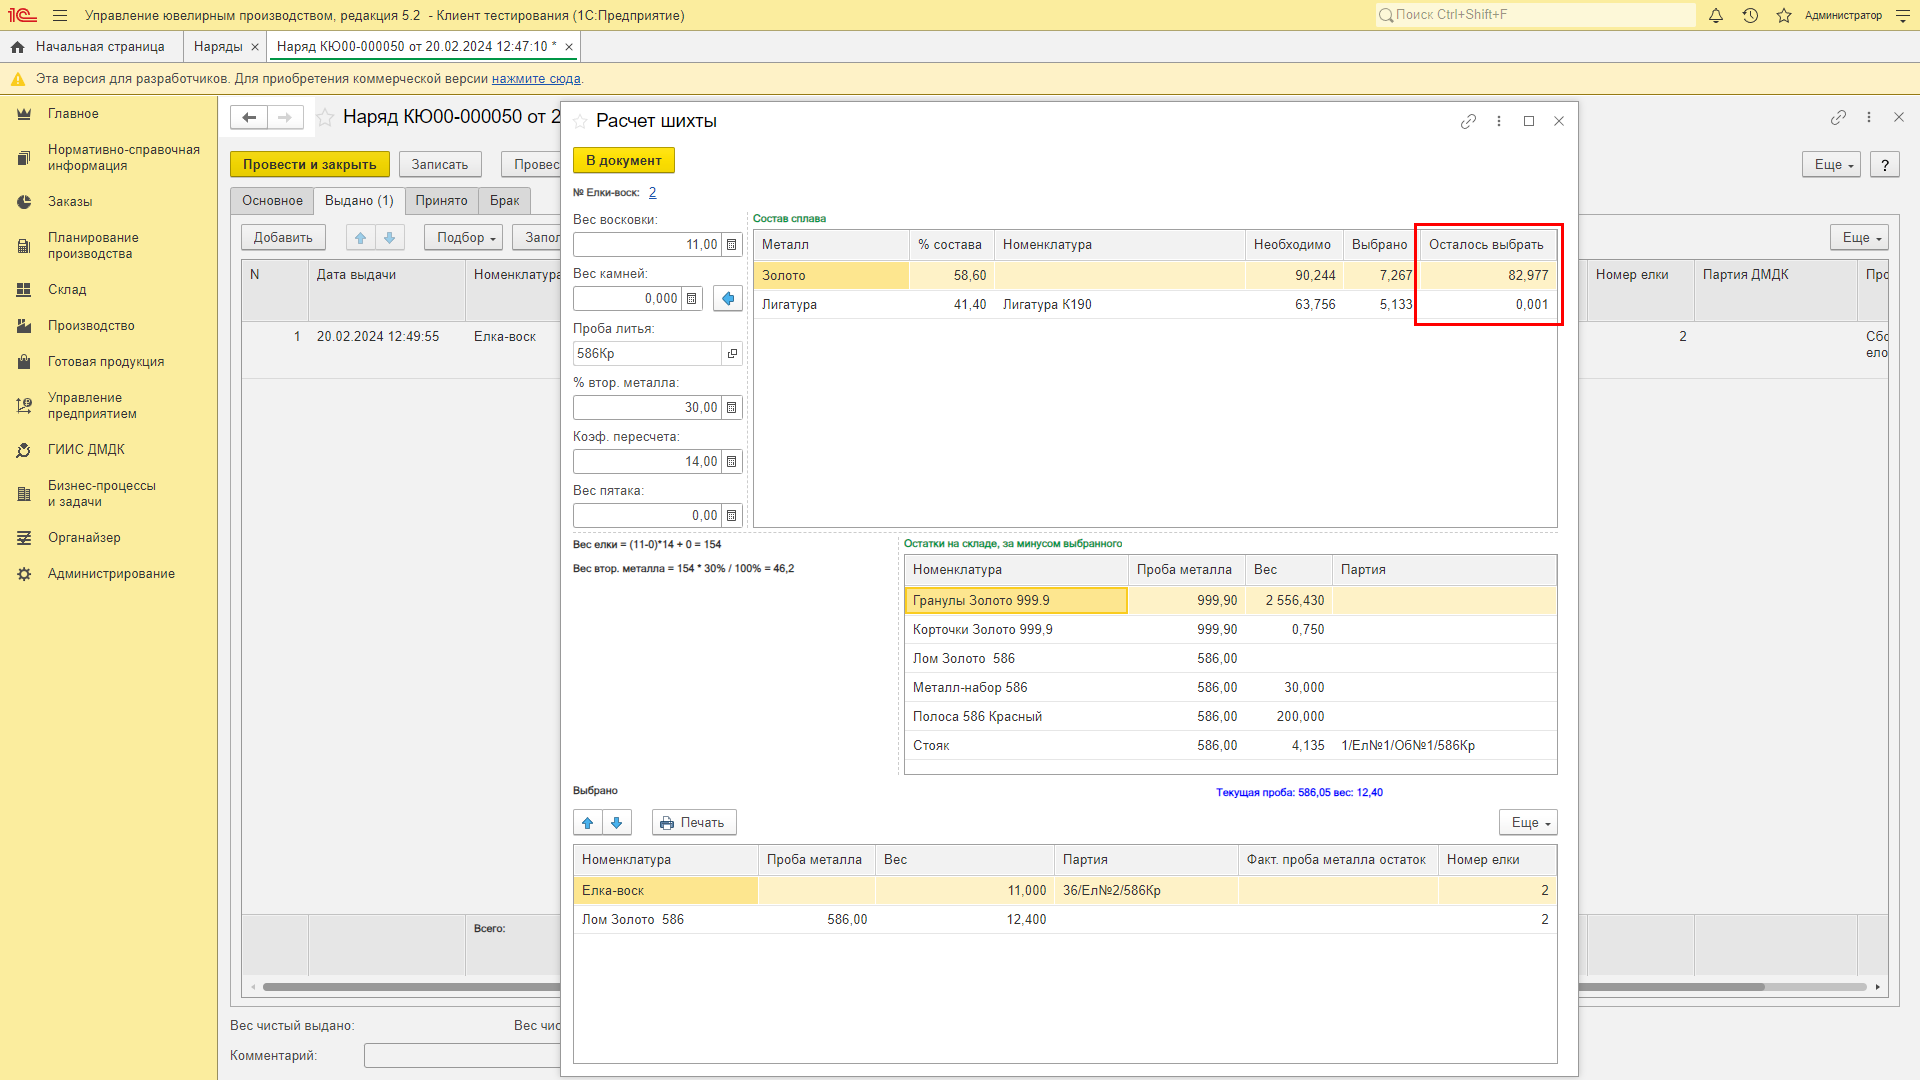
Task: Open Елки-воск number 2 link
Action: tap(652, 193)
